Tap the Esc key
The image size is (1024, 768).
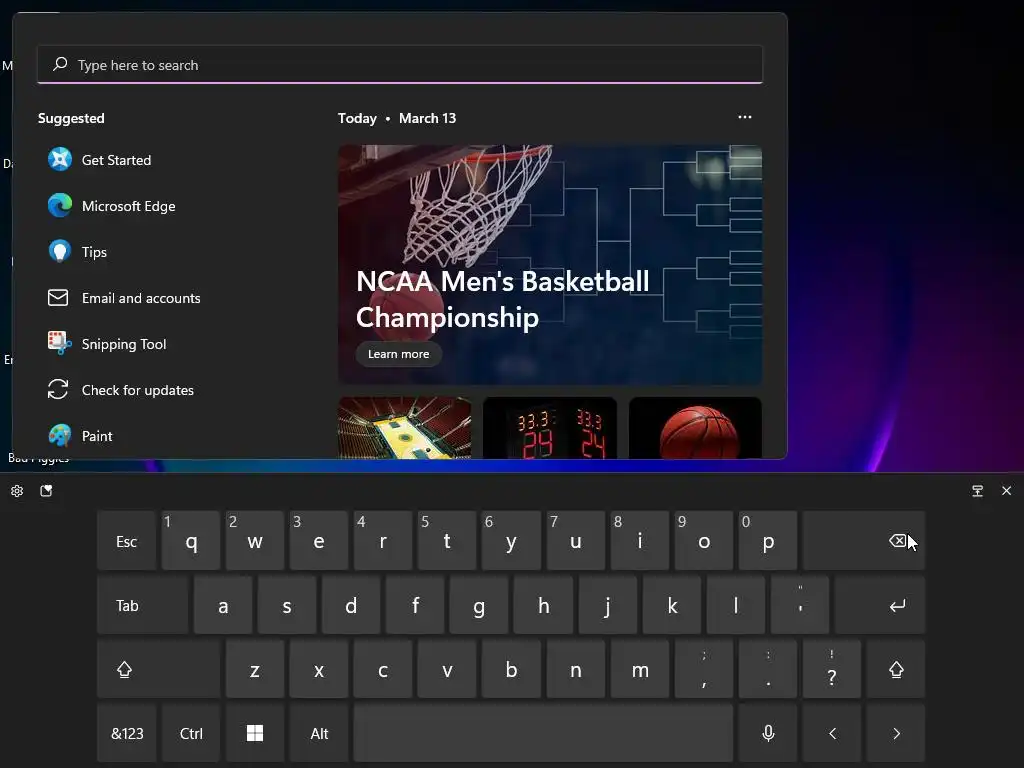pyautogui.click(x=127, y=541)
